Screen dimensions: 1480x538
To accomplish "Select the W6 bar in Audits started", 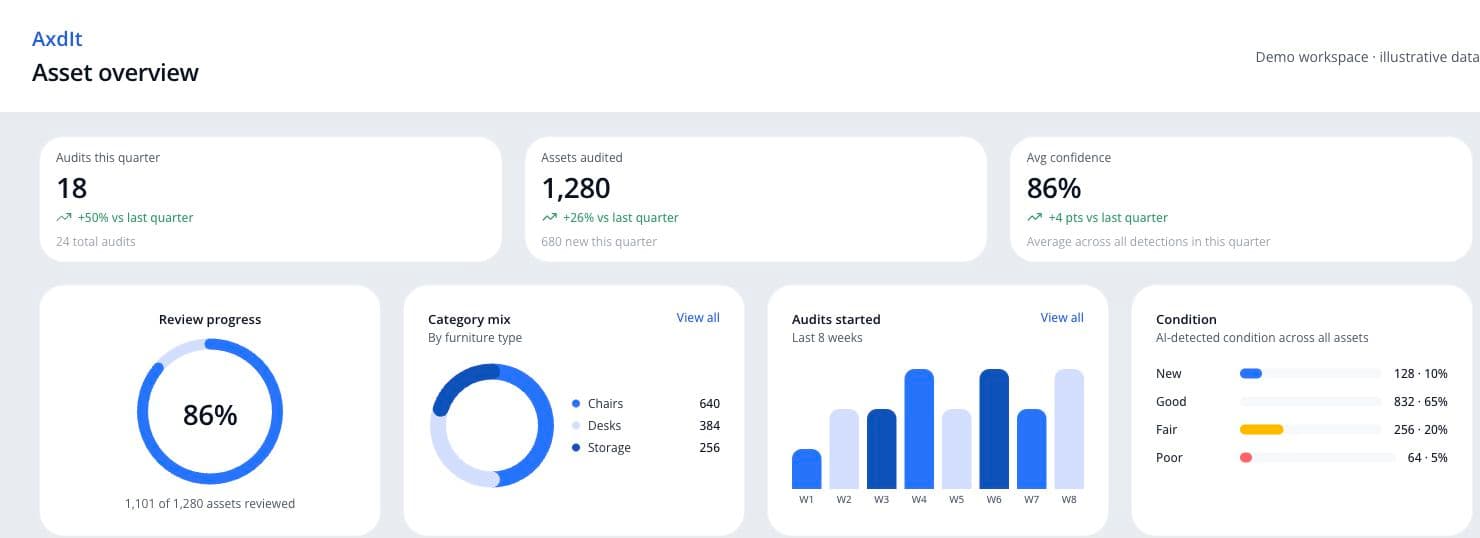I will pos(994,429).
